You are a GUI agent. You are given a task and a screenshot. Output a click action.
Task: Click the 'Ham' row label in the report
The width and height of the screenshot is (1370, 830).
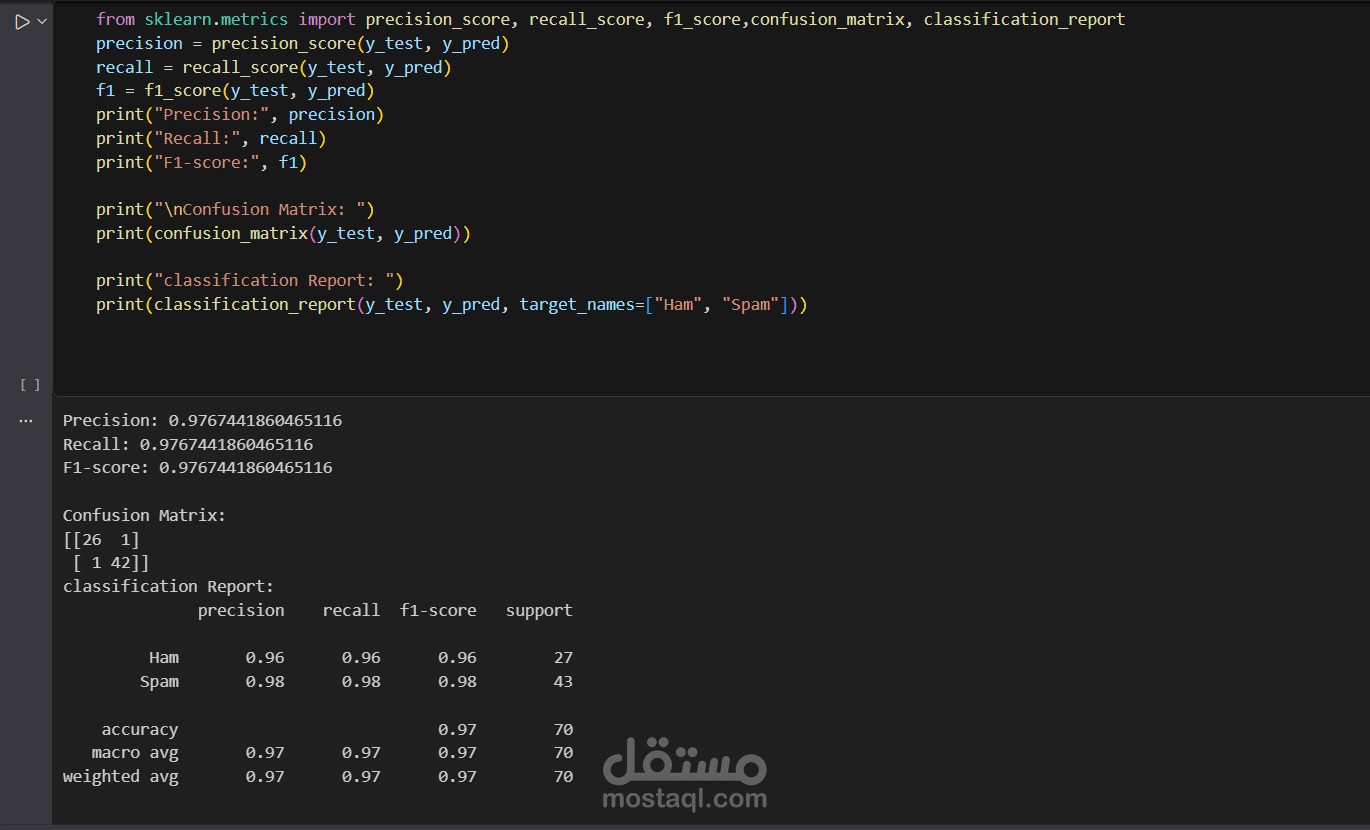(164, 657)
